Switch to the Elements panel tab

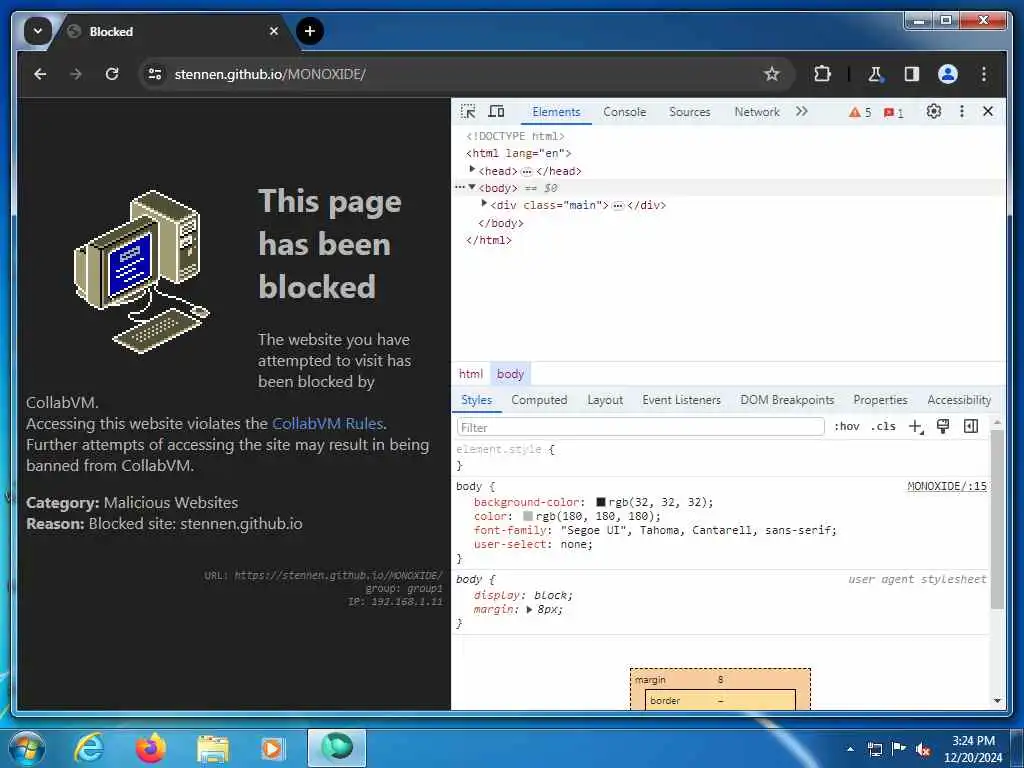click(556, 112)
